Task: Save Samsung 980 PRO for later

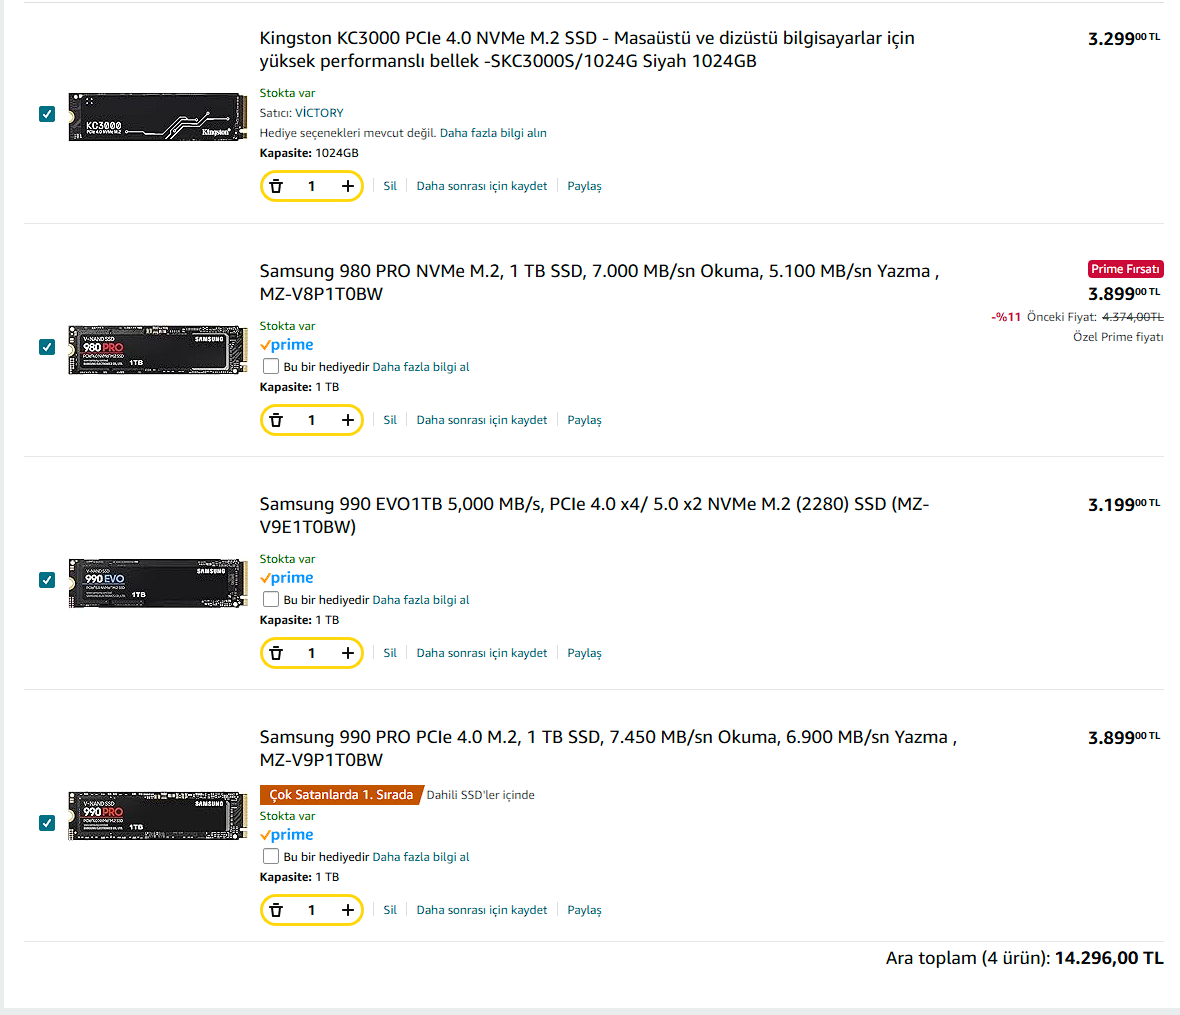Action: point(482,420)
